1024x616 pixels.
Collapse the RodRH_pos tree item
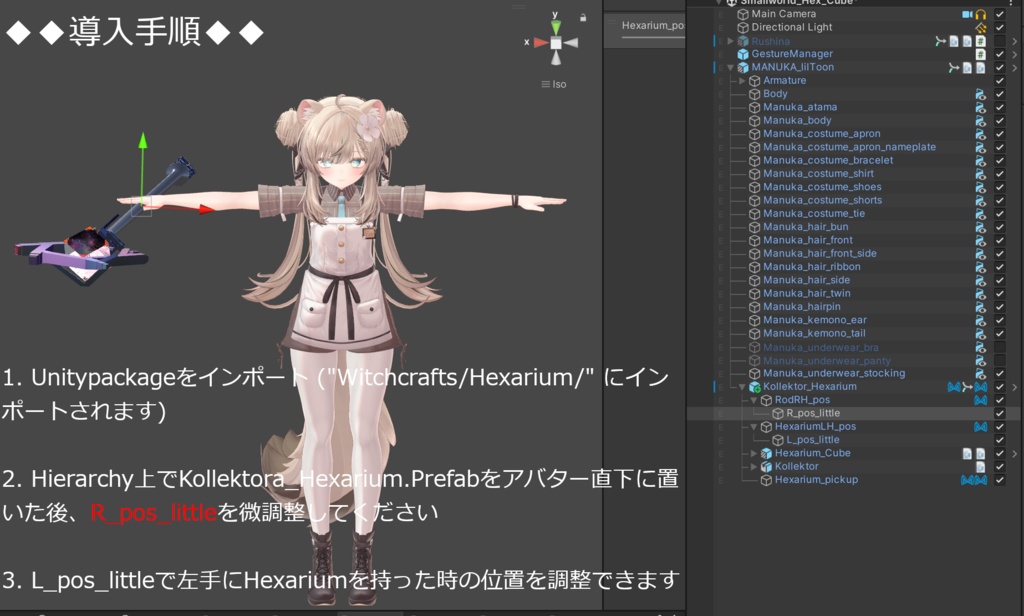[x=753, y=401]
